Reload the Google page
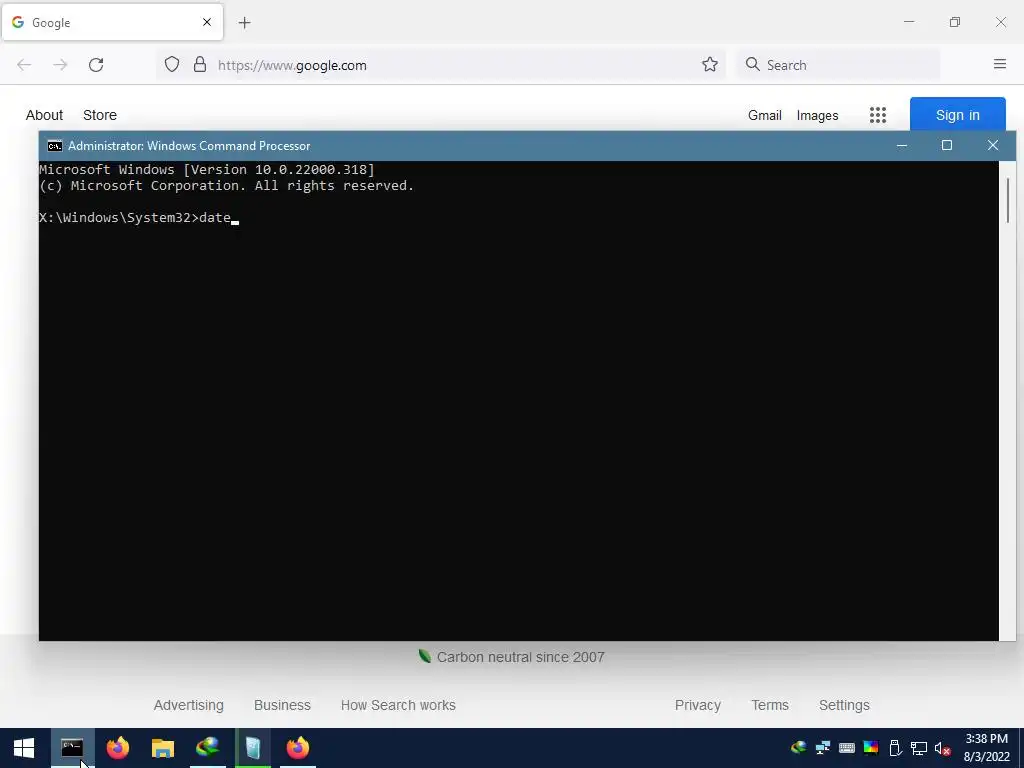 96,65
